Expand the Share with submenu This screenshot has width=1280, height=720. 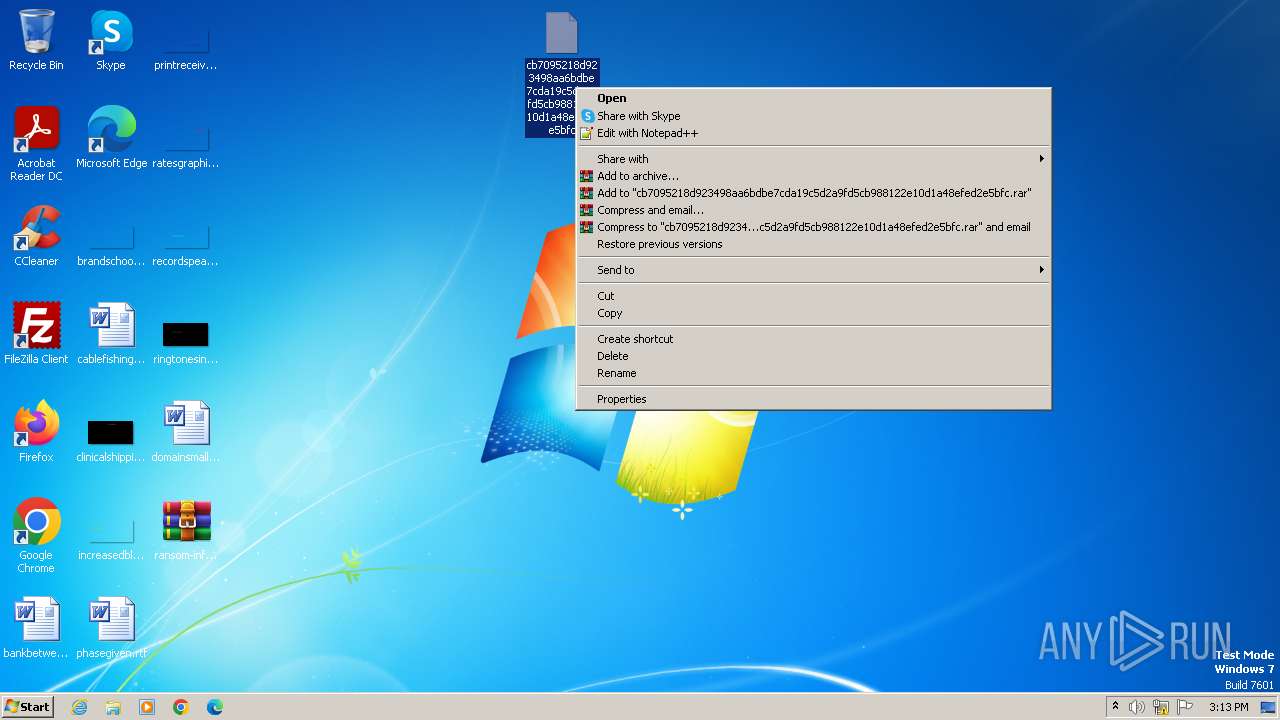814,159
